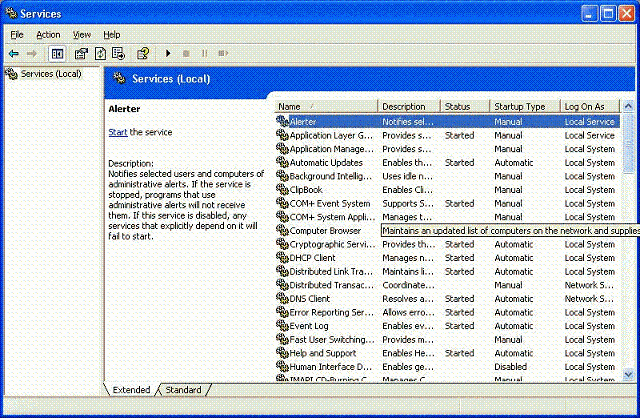Click the Restart Service toolbar icon

tap(223, 53)
